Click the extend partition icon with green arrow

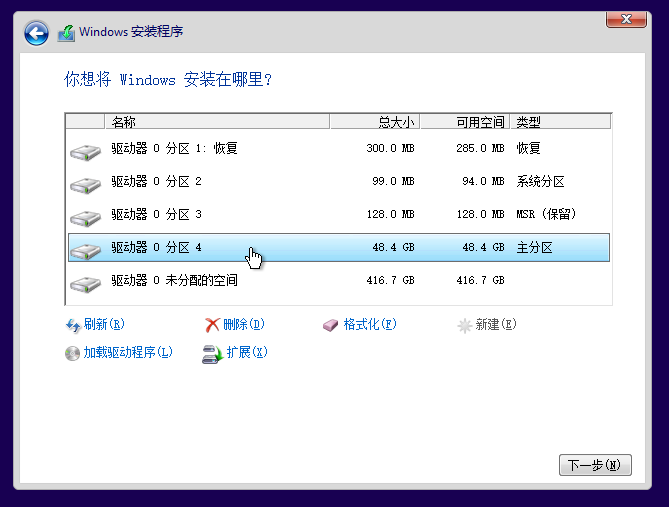point(212,354)
